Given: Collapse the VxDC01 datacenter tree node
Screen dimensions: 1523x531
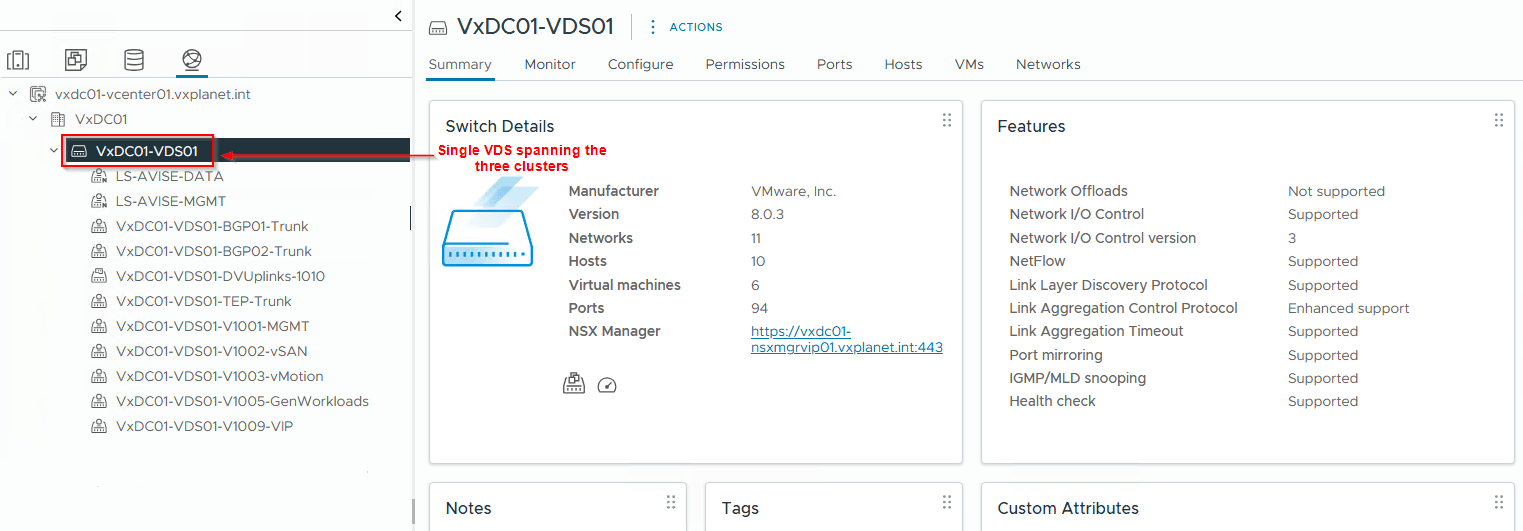Looking at the screenshot, I should tap(33, 119).
